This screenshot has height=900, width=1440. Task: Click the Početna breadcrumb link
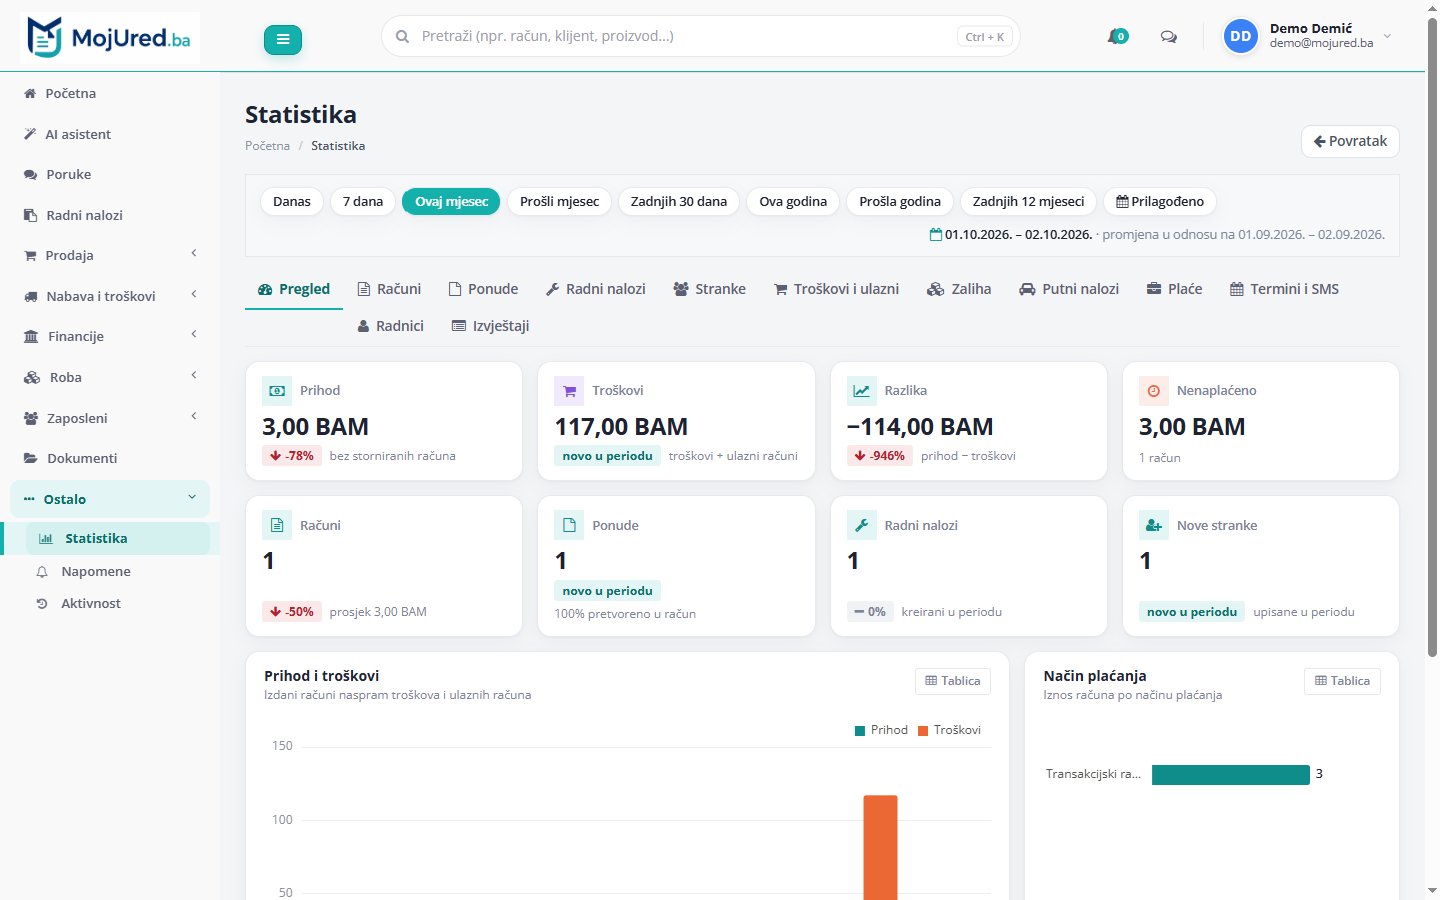tap(267, 146)
